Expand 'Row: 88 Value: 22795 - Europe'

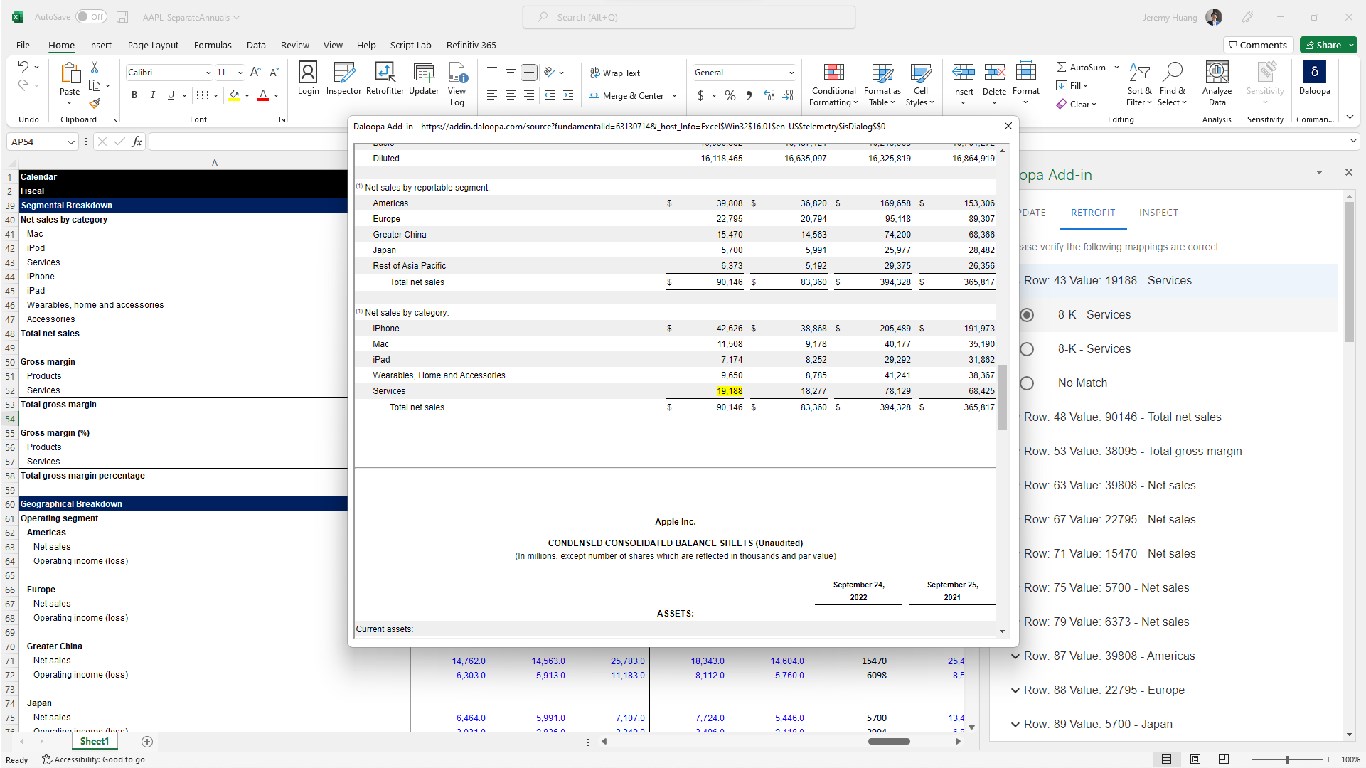(1015, 690)
